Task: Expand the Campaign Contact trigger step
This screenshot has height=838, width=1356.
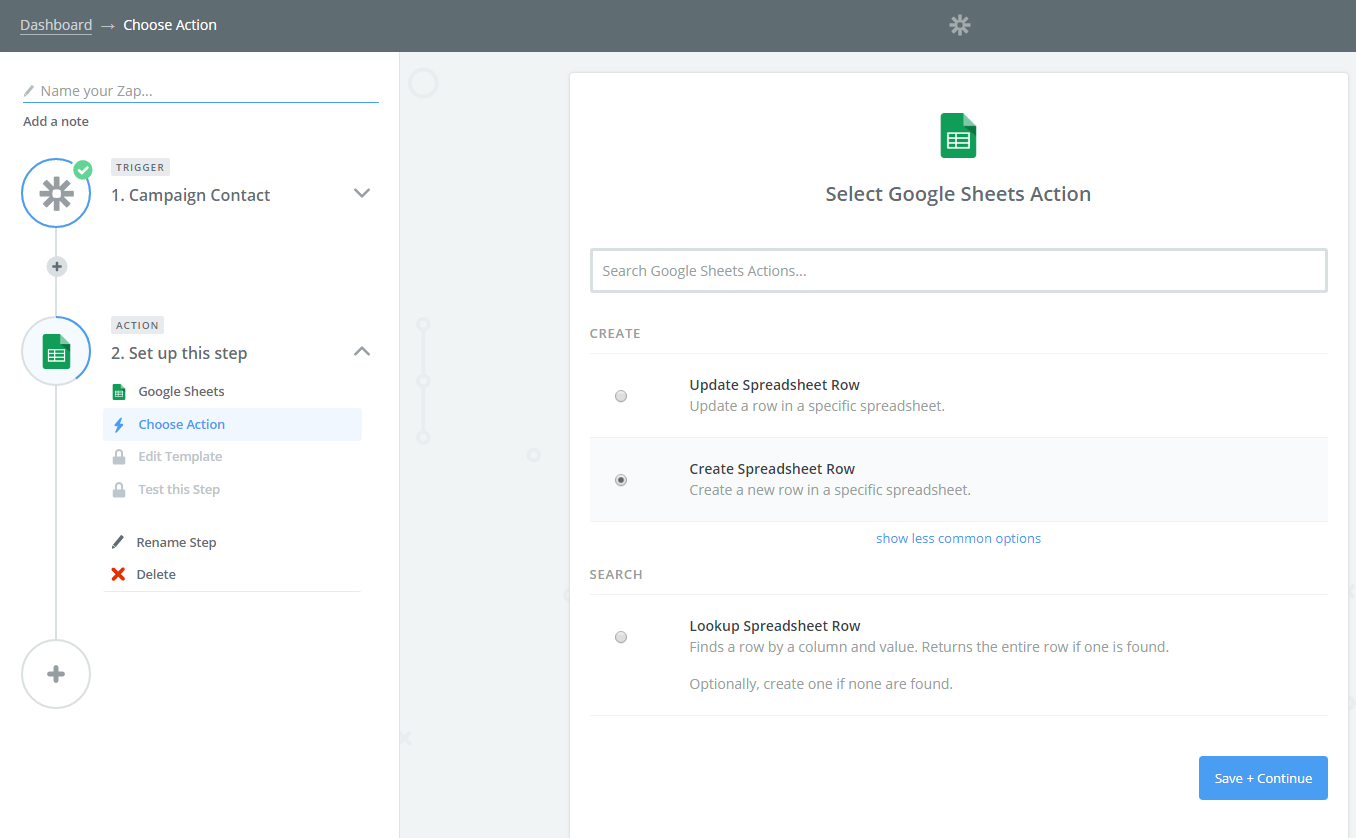Action: [362, 193]
